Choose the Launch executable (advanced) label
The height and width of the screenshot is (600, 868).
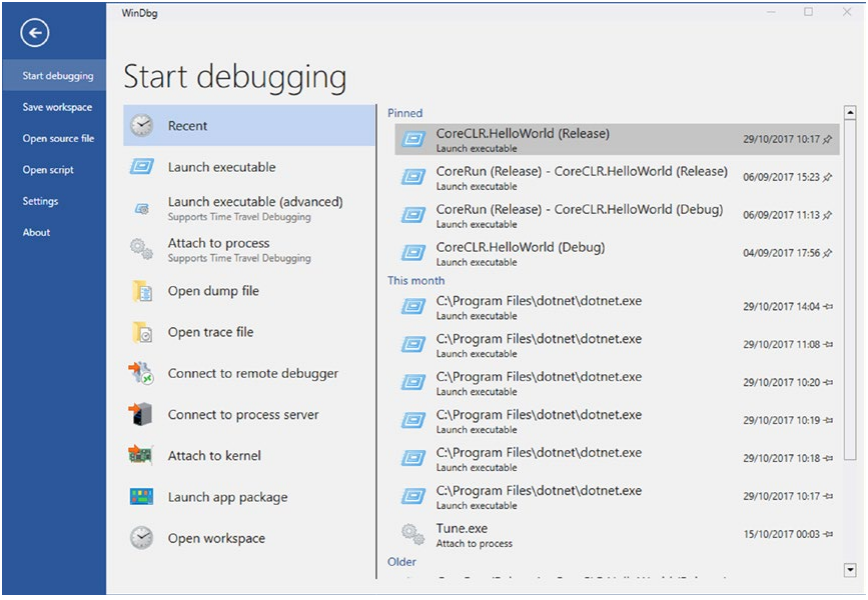(255, 201)
